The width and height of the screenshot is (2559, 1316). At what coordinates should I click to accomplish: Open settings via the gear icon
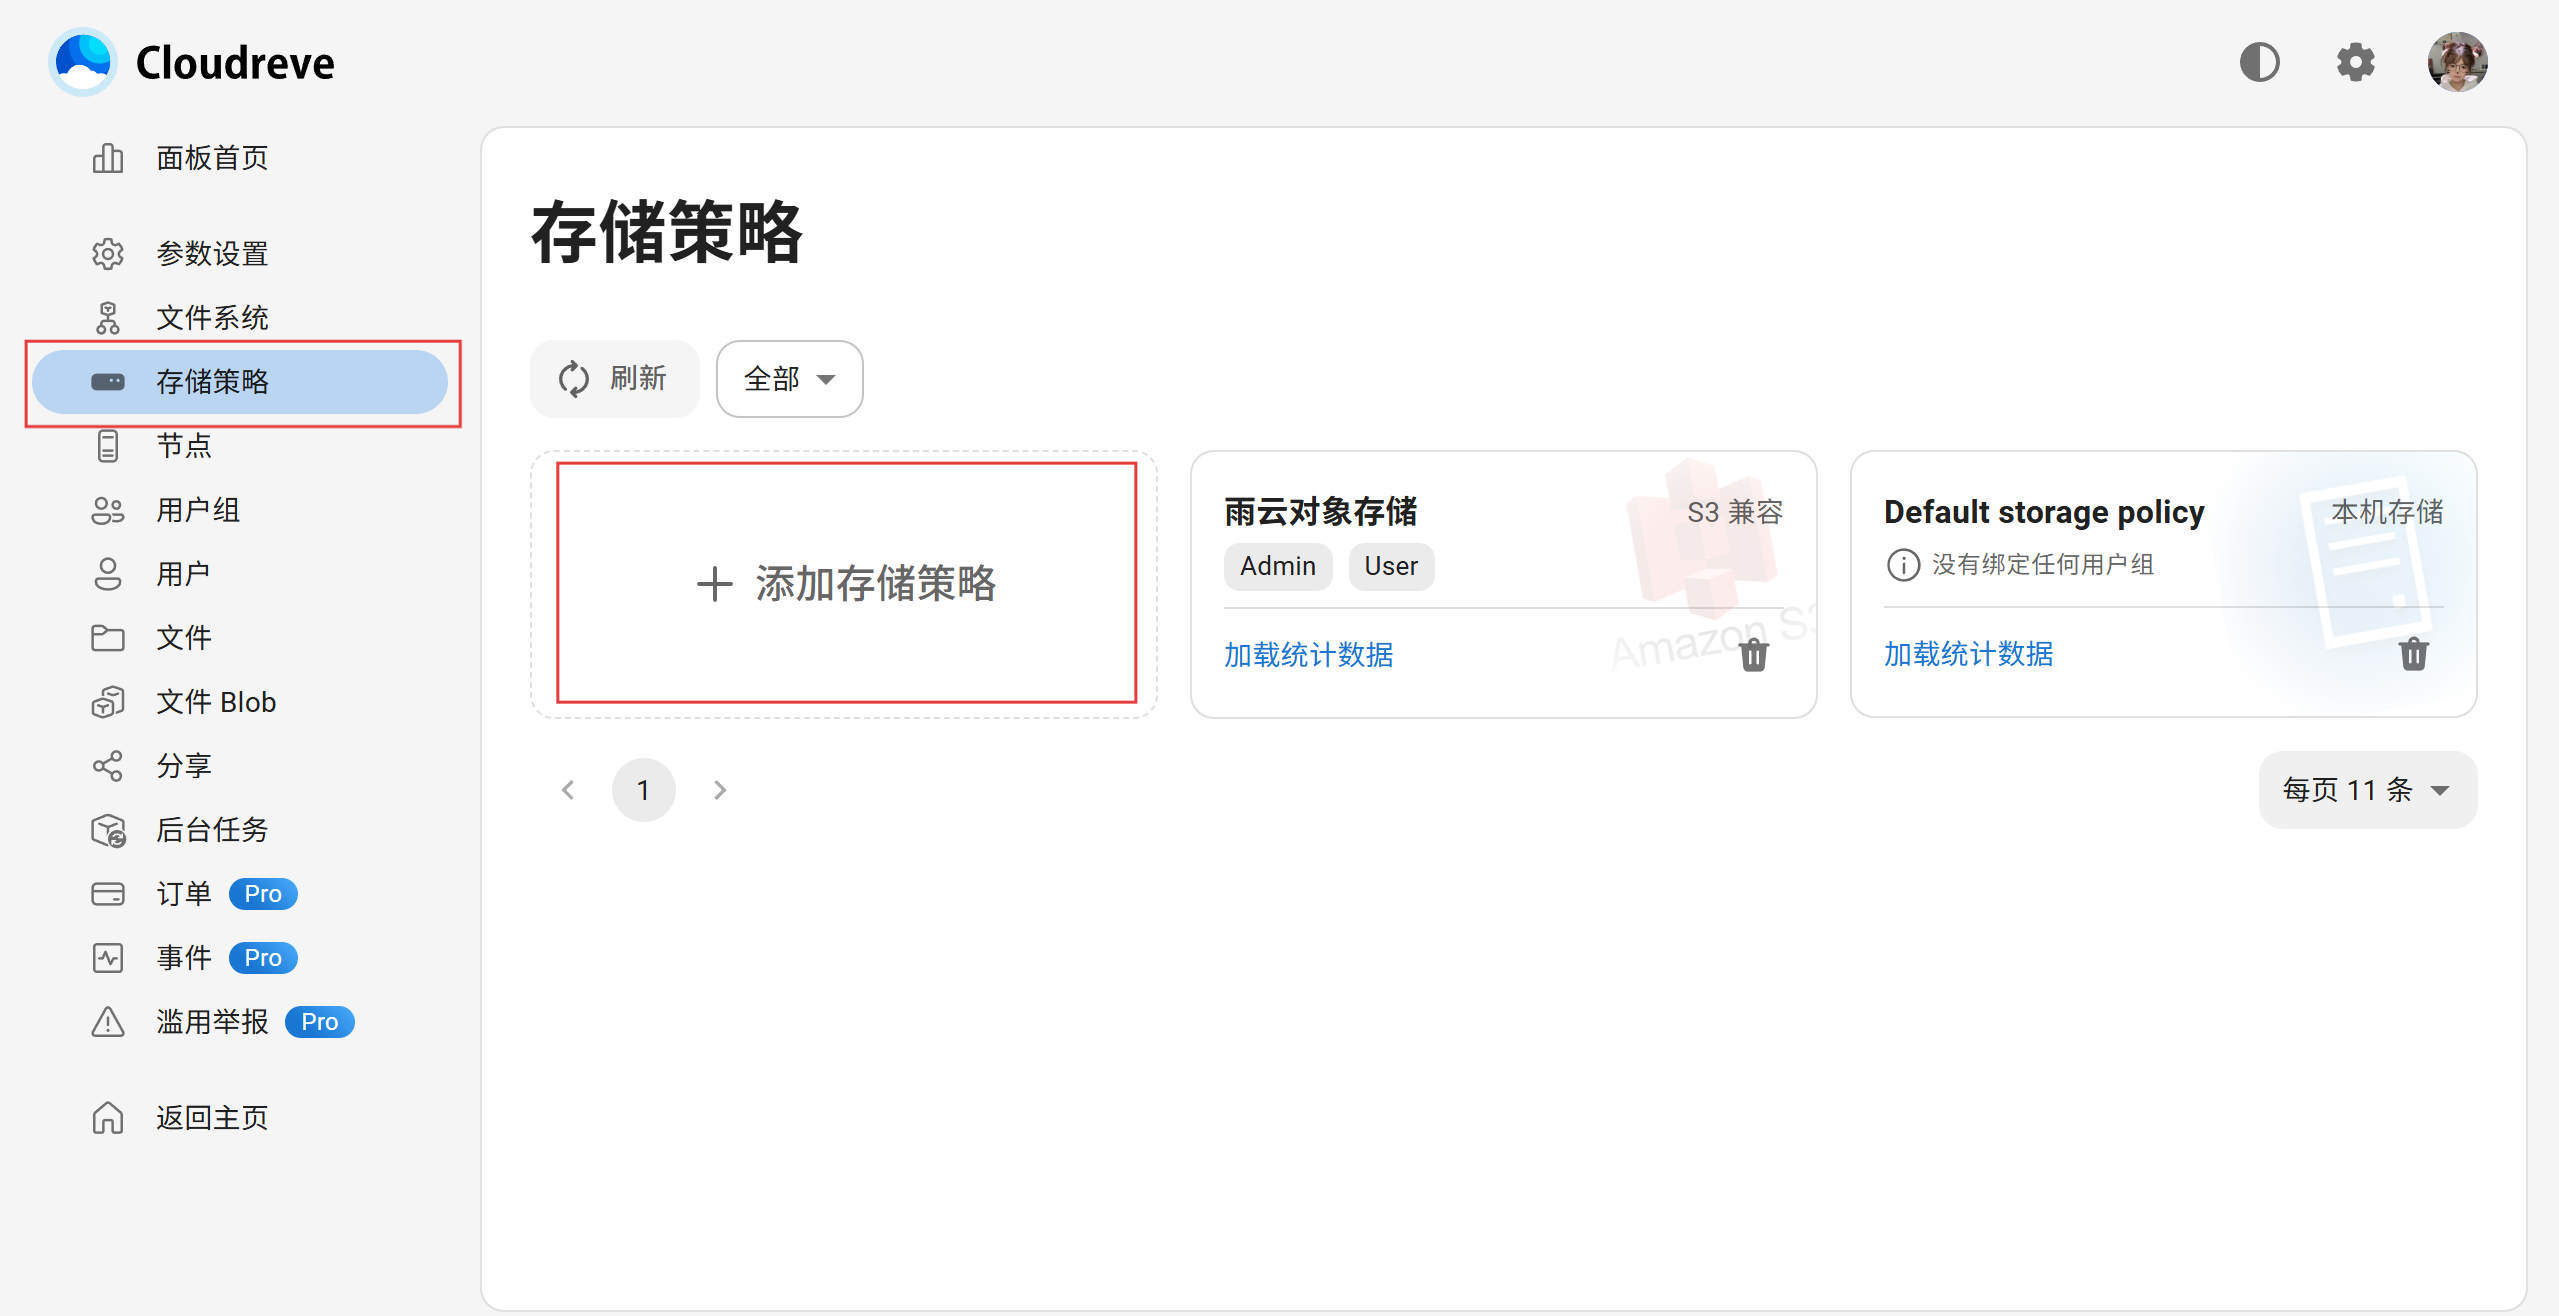(x=2355, y=62)
